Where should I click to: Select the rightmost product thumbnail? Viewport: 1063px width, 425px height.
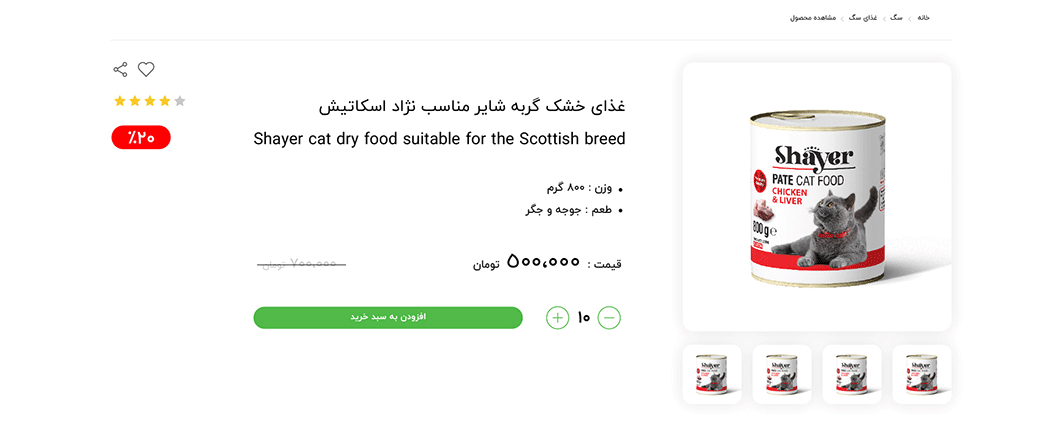(921, 375)
